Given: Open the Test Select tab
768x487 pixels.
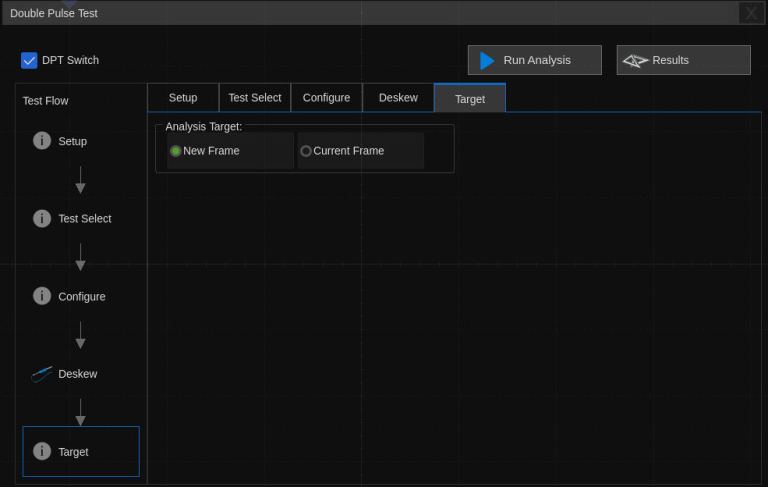Looking at the screenshot, I should tap(255, 98).
